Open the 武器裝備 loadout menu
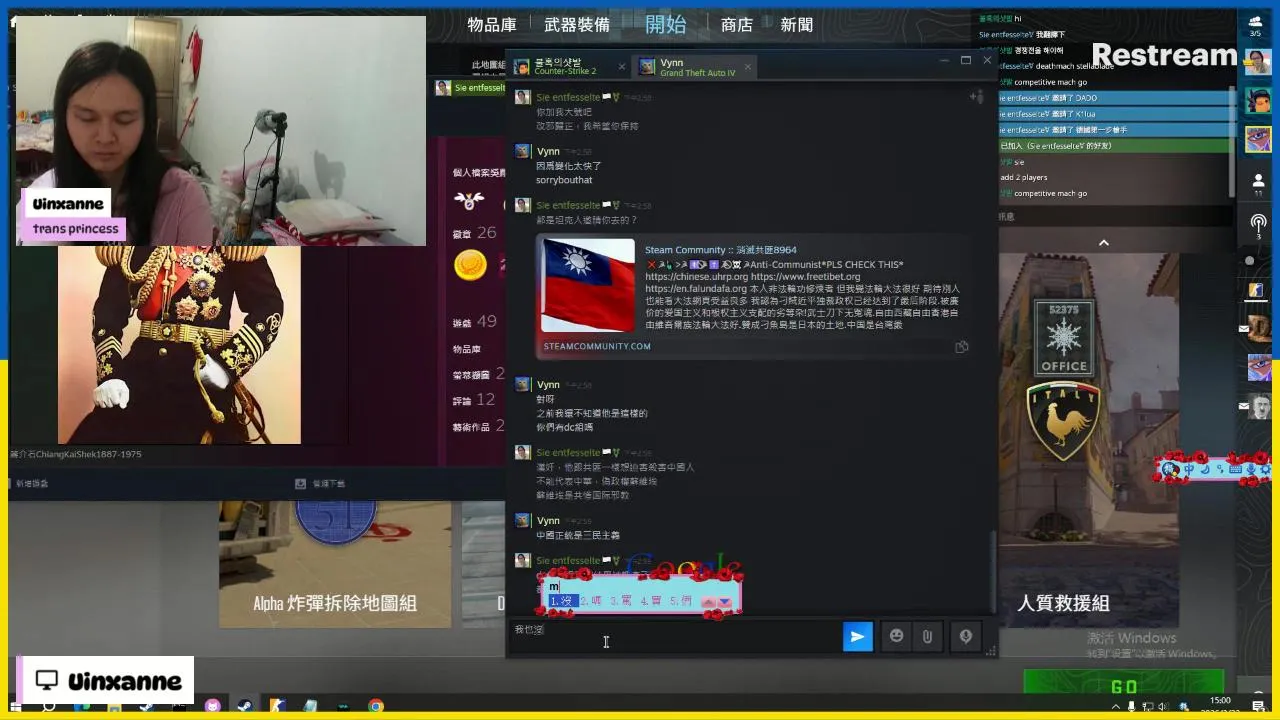The image size is (1280, 720). click(x=577, y=25)
